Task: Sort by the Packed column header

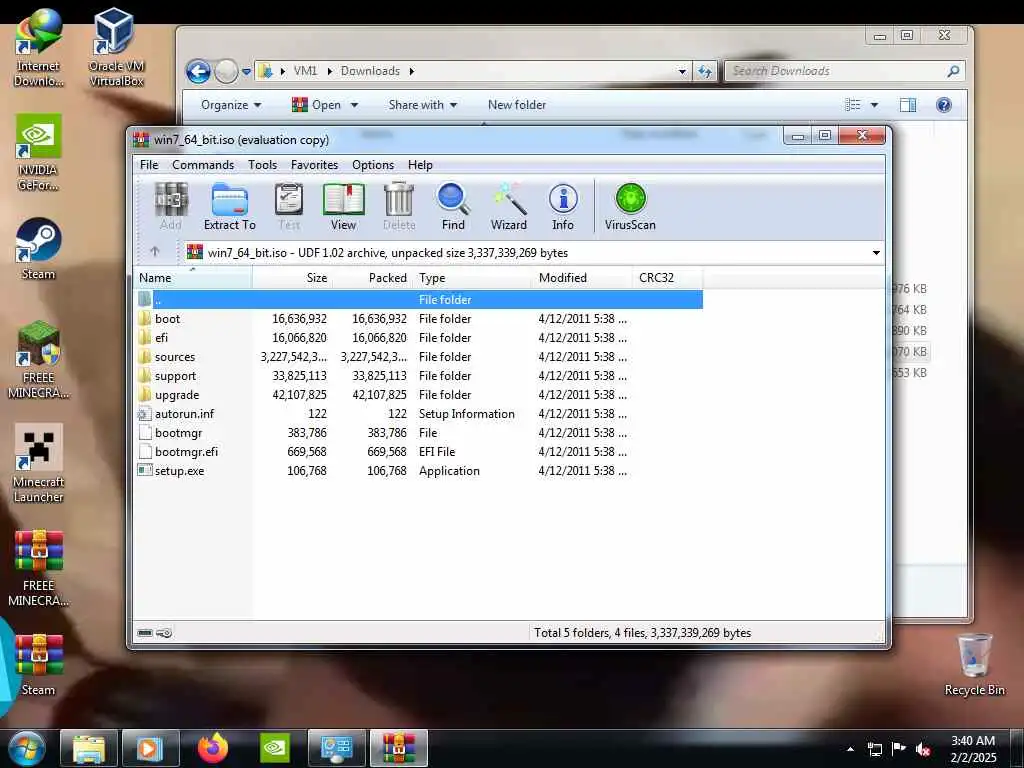Action: pyautogui.click(x=373, y=278)
